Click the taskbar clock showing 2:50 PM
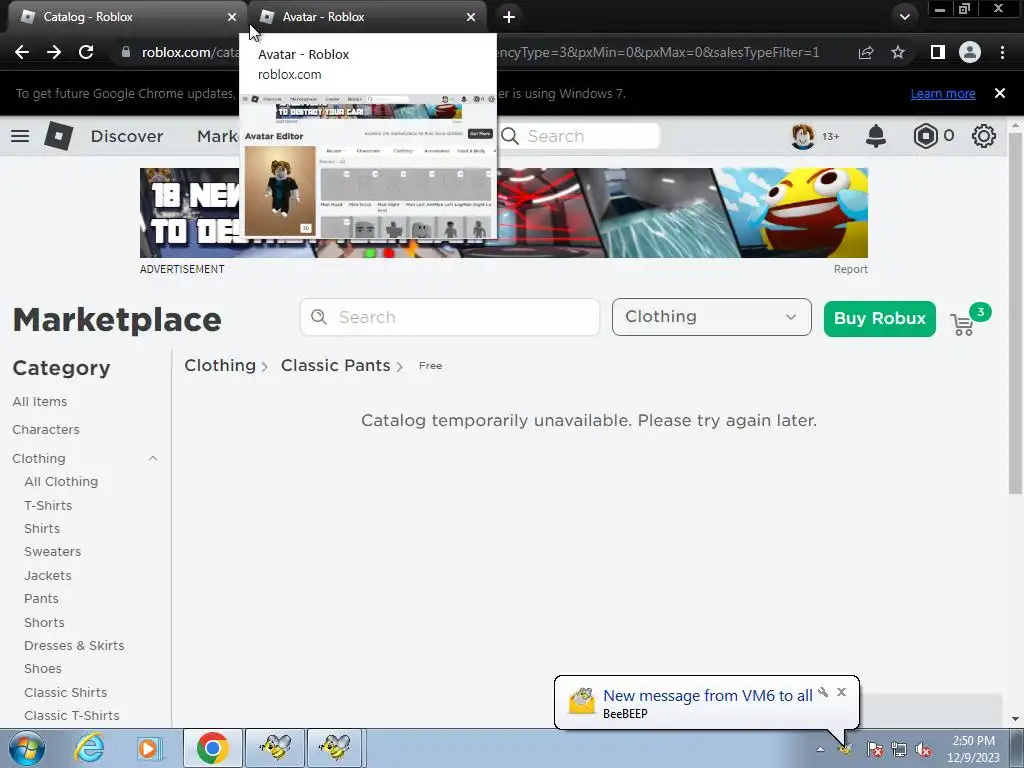The height and width of the screenshot is (768, 1024). click(973, 749)
